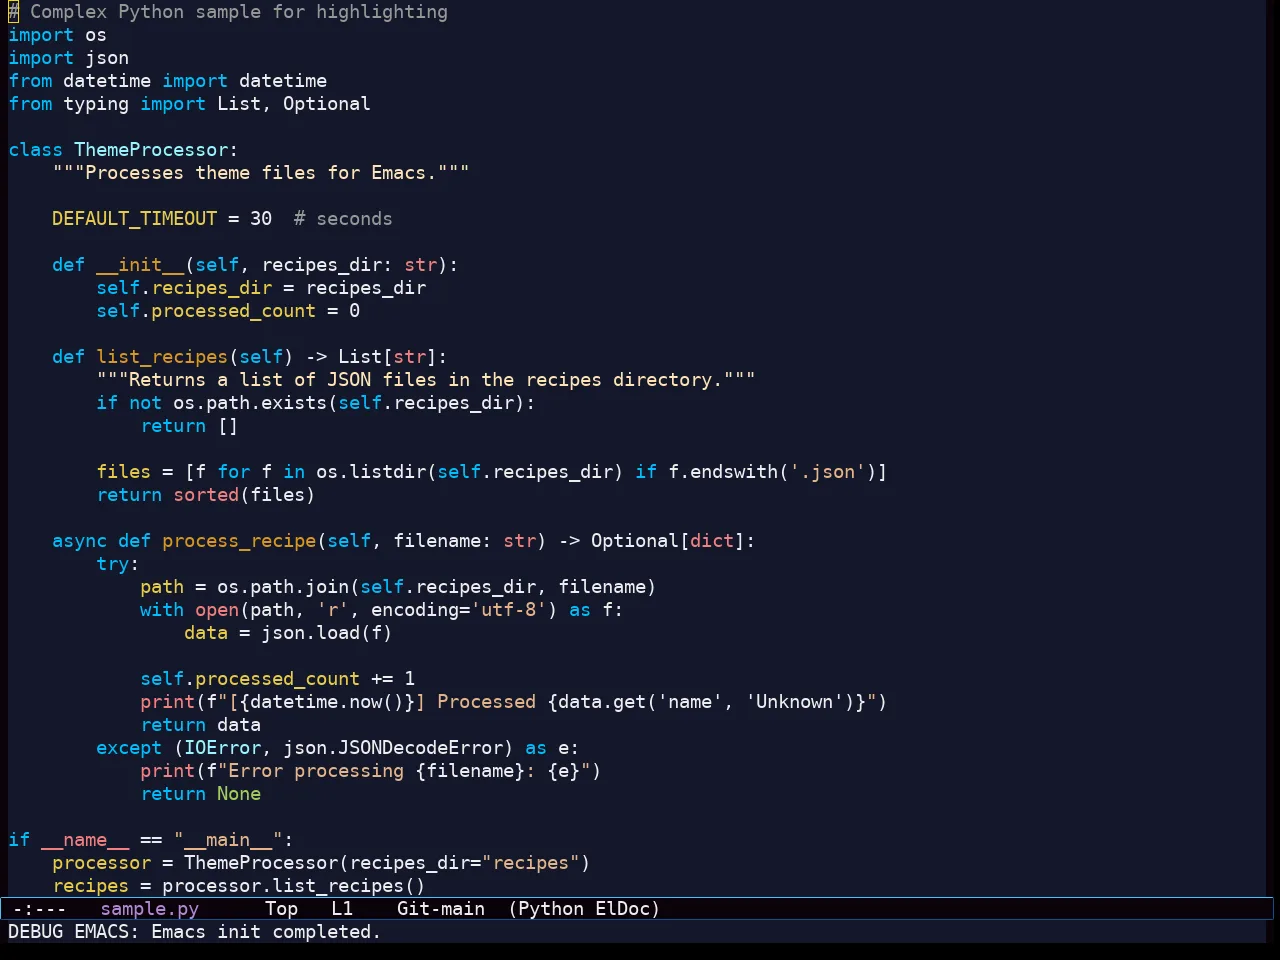Click the __init__ method name

pyautogui.click(x=140, y=265)
